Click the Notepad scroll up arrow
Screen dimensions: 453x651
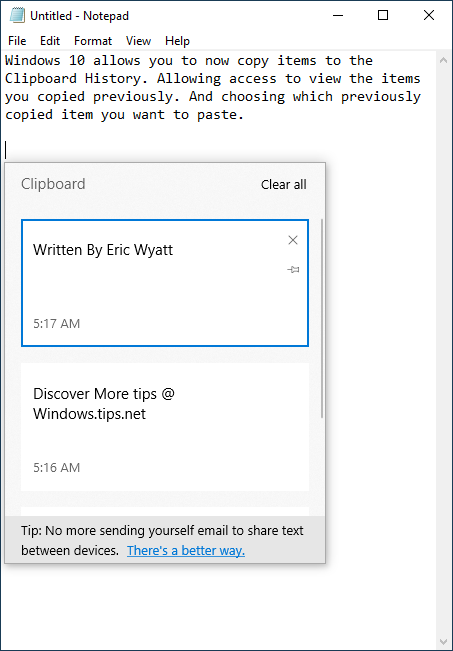(443, 60)
